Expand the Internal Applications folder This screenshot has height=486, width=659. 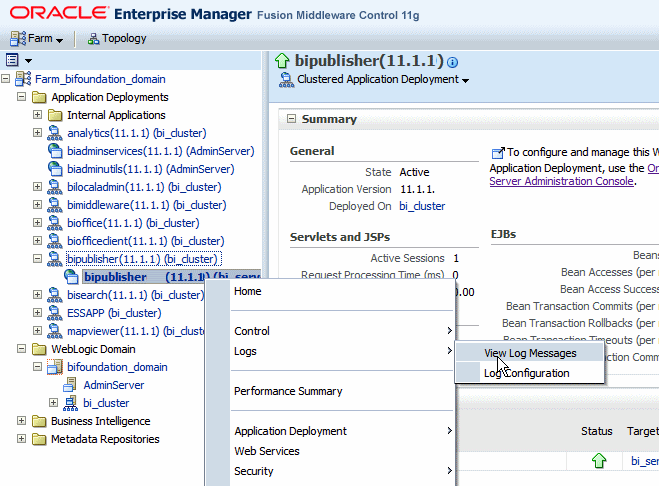coord(37,115)
